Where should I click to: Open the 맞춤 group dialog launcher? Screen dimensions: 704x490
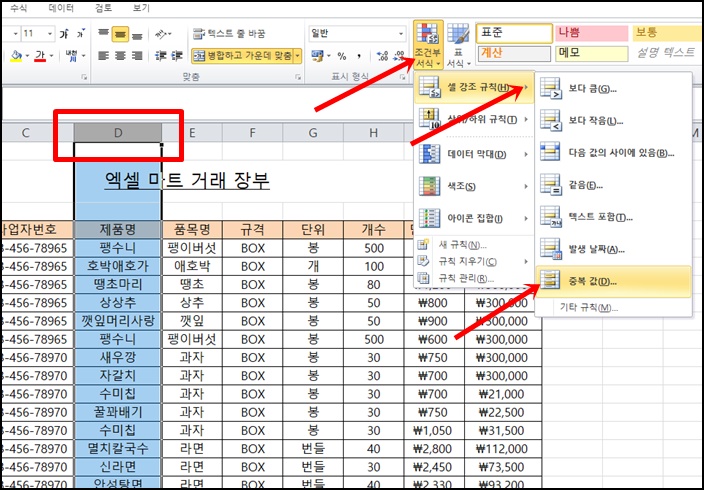pyautogui.click(x=298, y=77)
